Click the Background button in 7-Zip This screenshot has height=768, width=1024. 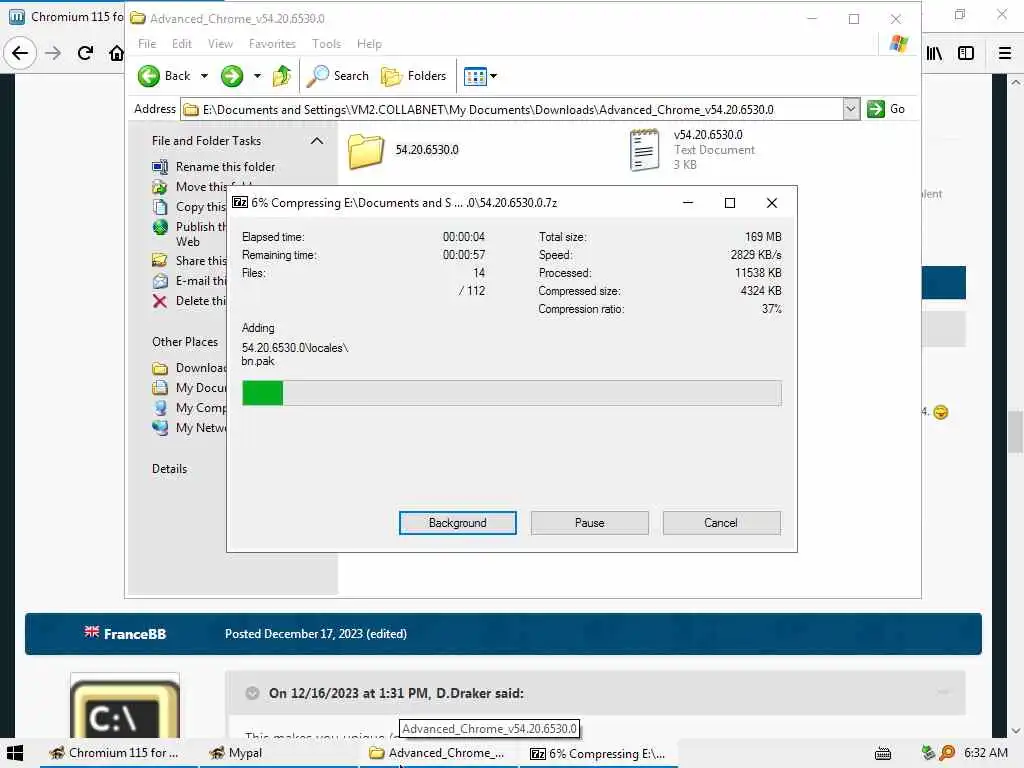click(x=458, y=523)
